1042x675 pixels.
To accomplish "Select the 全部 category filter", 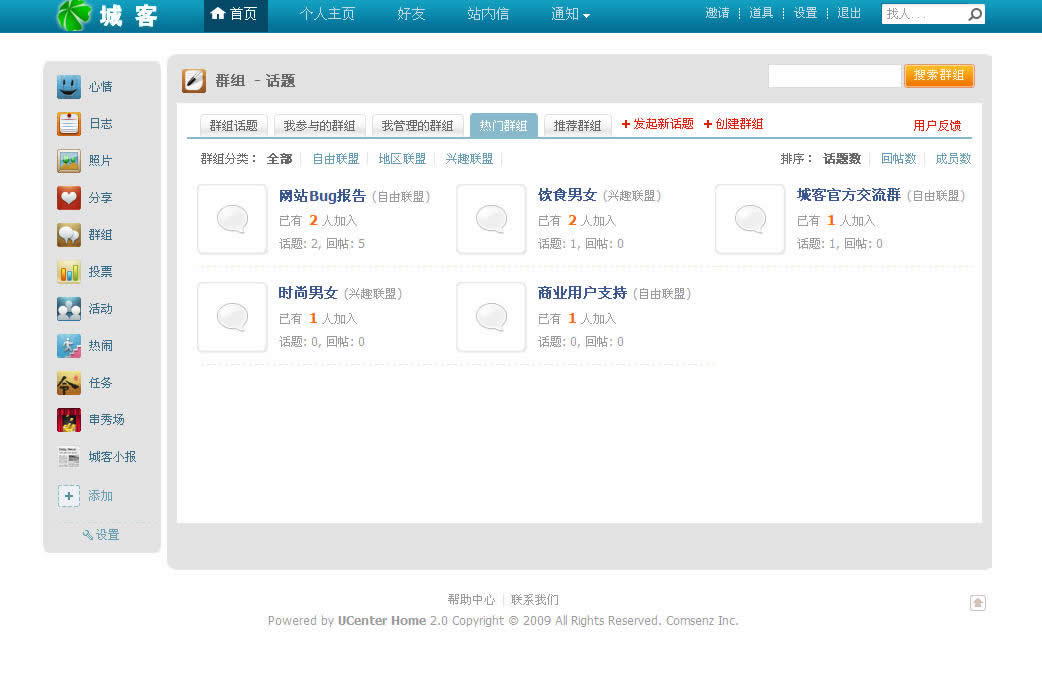I will (x=279, y=159).
